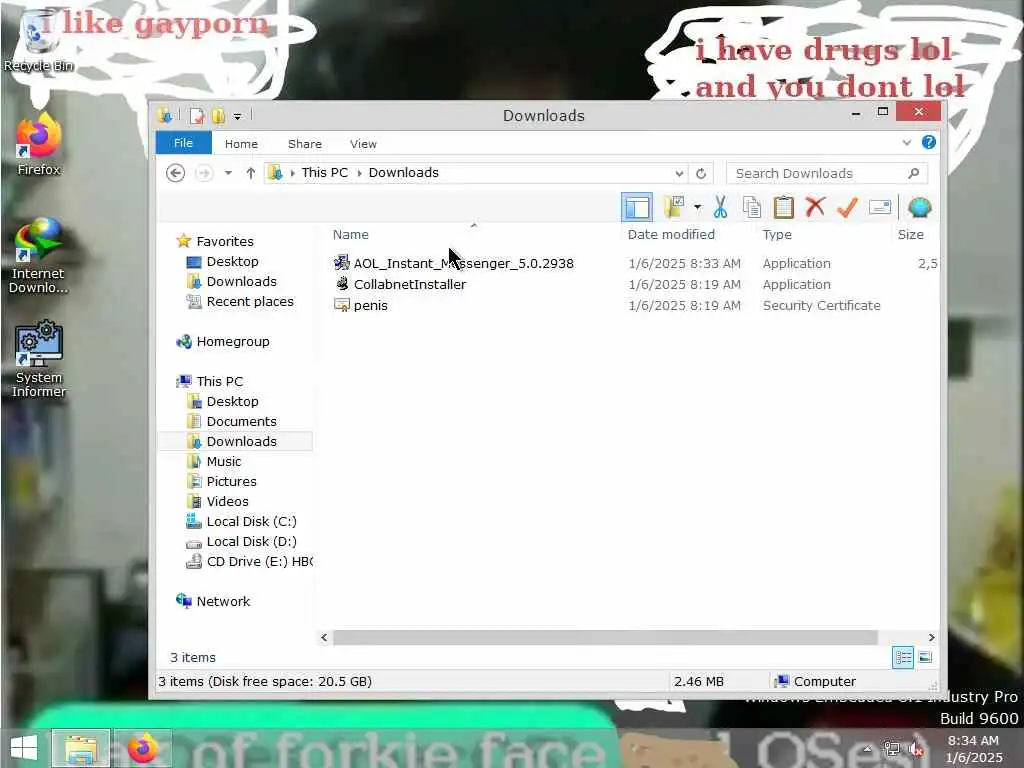The image size is (1024, 768).
Task: Click the Copy toolbar icon
Action: click(752, 208)
